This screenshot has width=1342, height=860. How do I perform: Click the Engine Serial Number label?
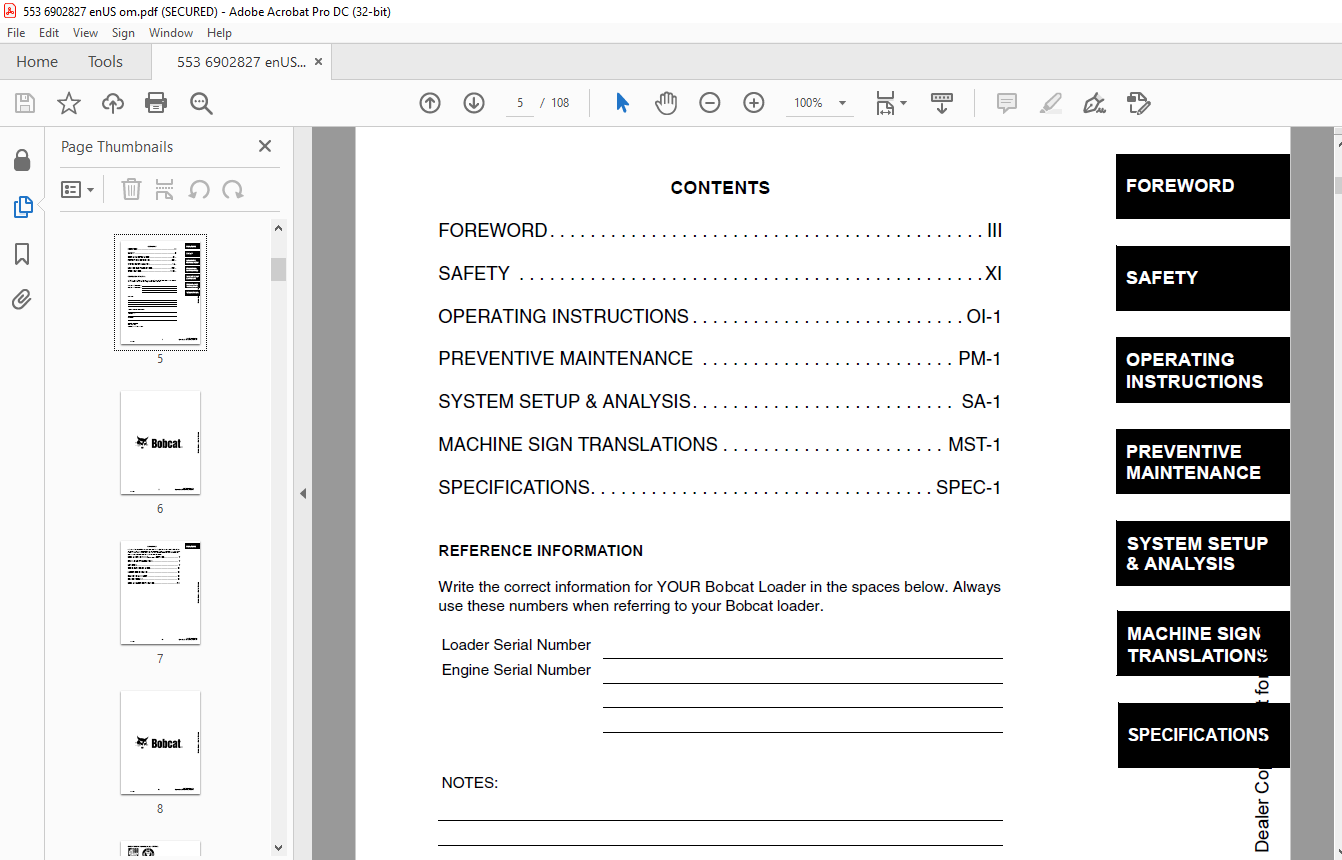tap(516, 670)
